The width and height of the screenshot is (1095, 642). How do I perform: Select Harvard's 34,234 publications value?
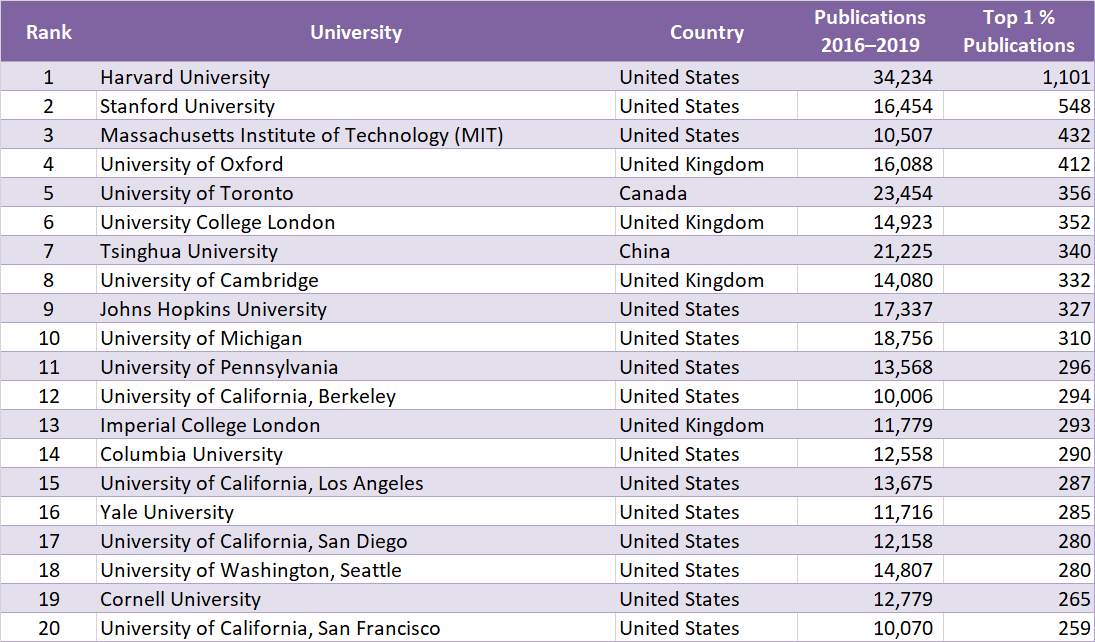902,77
